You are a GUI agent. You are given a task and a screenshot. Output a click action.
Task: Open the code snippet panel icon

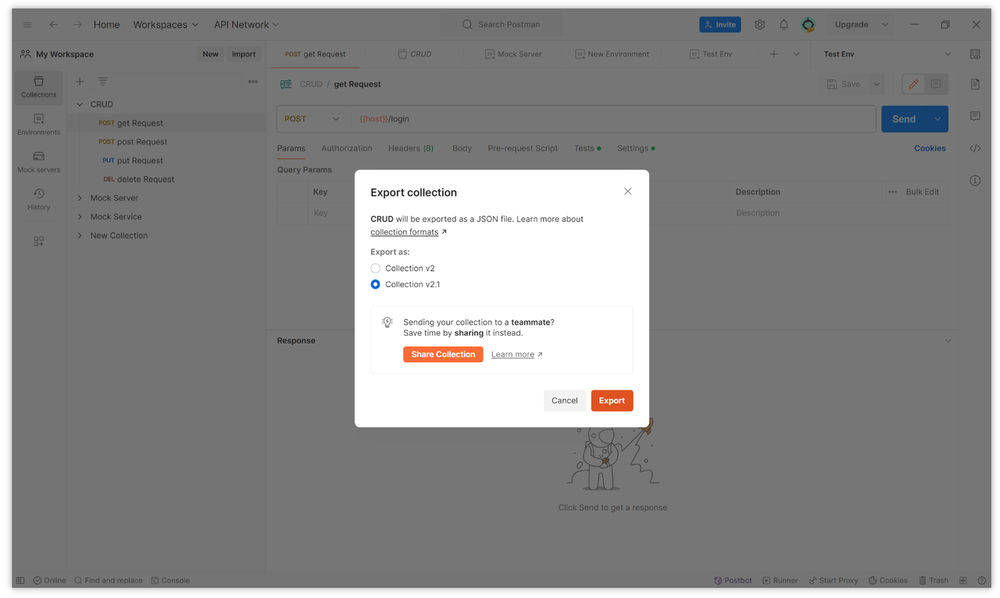(975, 149)
